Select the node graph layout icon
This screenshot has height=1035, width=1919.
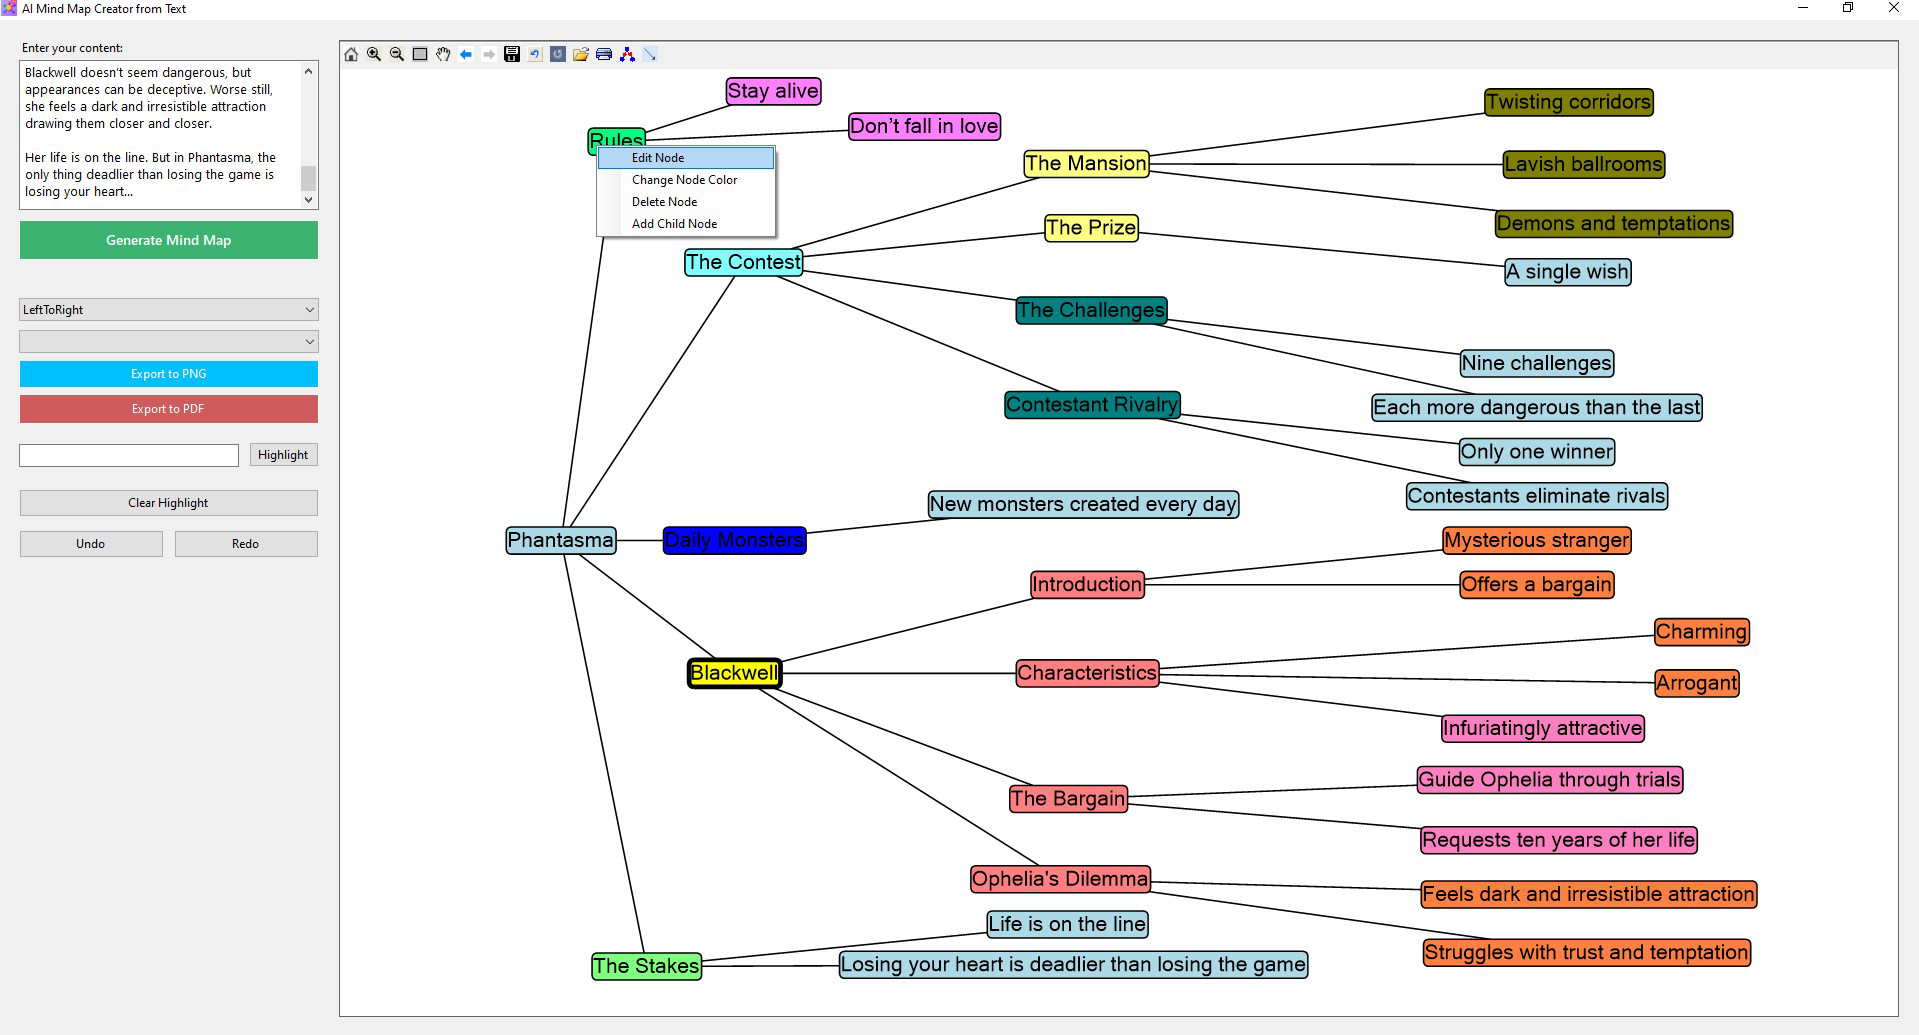(627, 54)
